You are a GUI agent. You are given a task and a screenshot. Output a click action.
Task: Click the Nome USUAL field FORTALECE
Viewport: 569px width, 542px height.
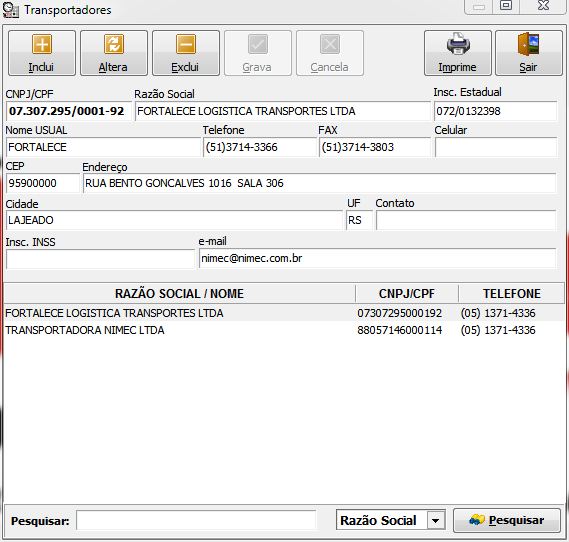(103, 147)
